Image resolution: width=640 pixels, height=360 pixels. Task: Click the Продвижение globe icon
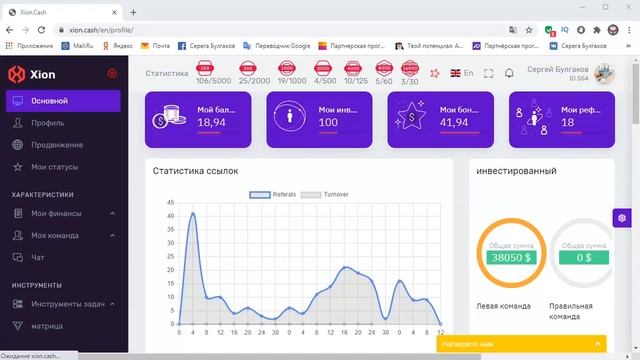point(18,145)
